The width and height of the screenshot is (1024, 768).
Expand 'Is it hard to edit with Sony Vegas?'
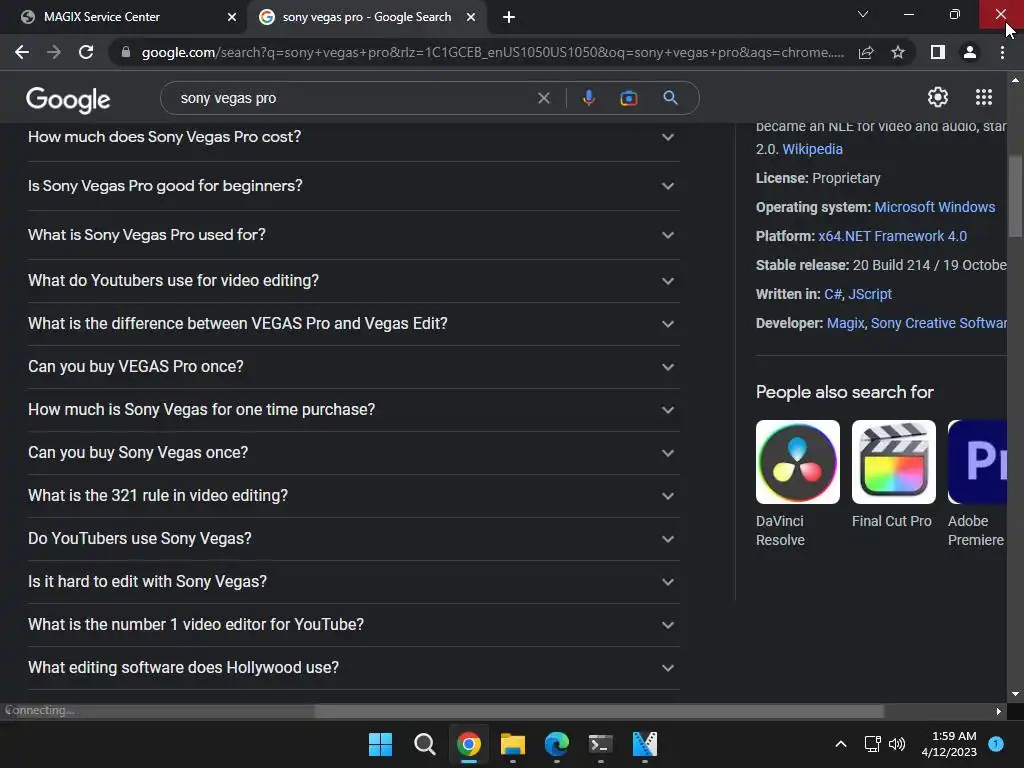(x=353, y=582)
